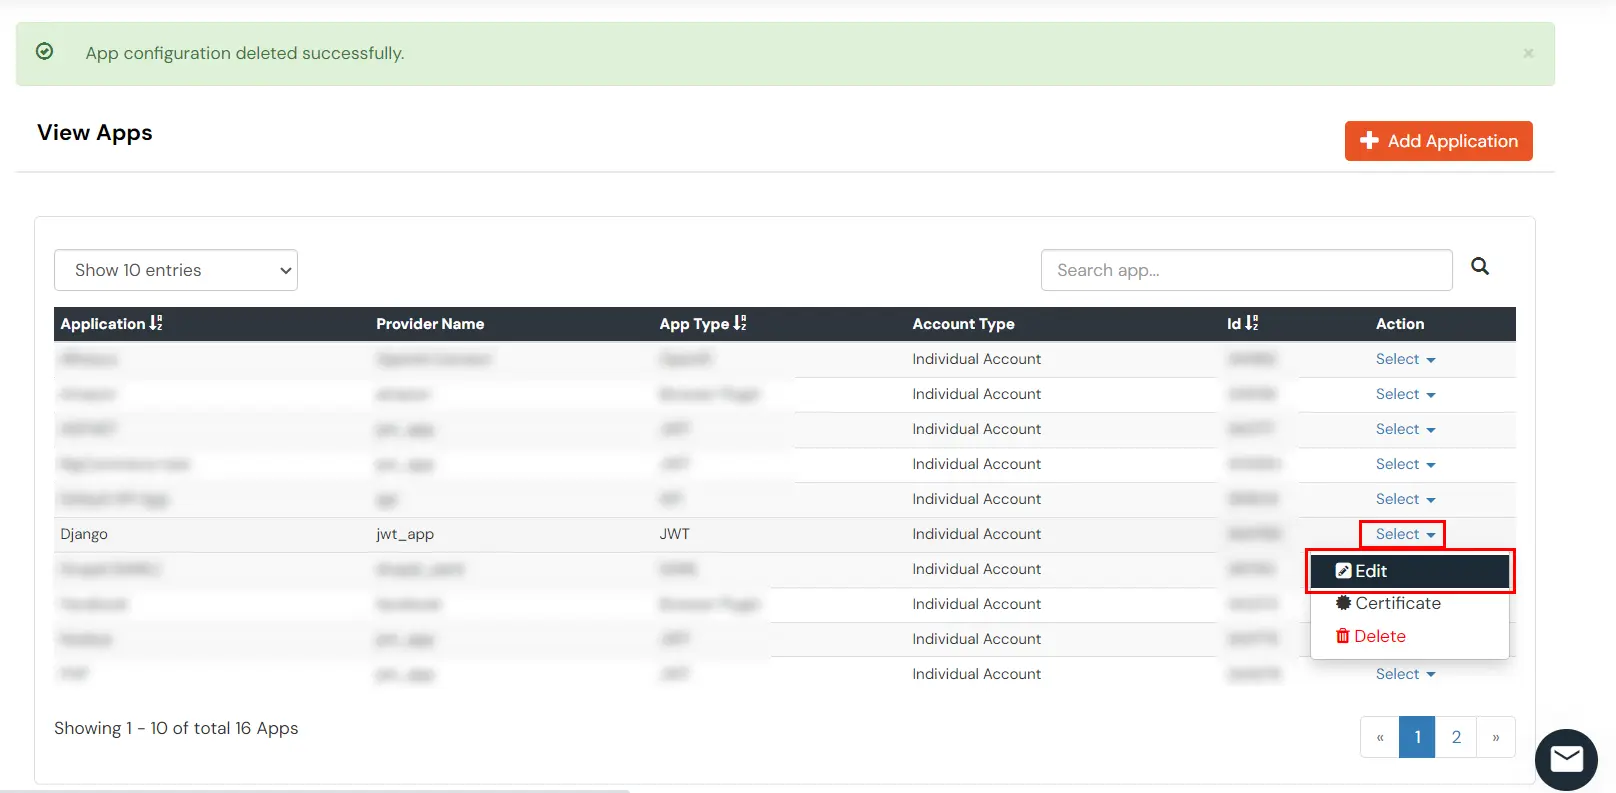Screen dimensions: 1616x793
Task: Click Add Application button
Action: tap(1438, 141)
